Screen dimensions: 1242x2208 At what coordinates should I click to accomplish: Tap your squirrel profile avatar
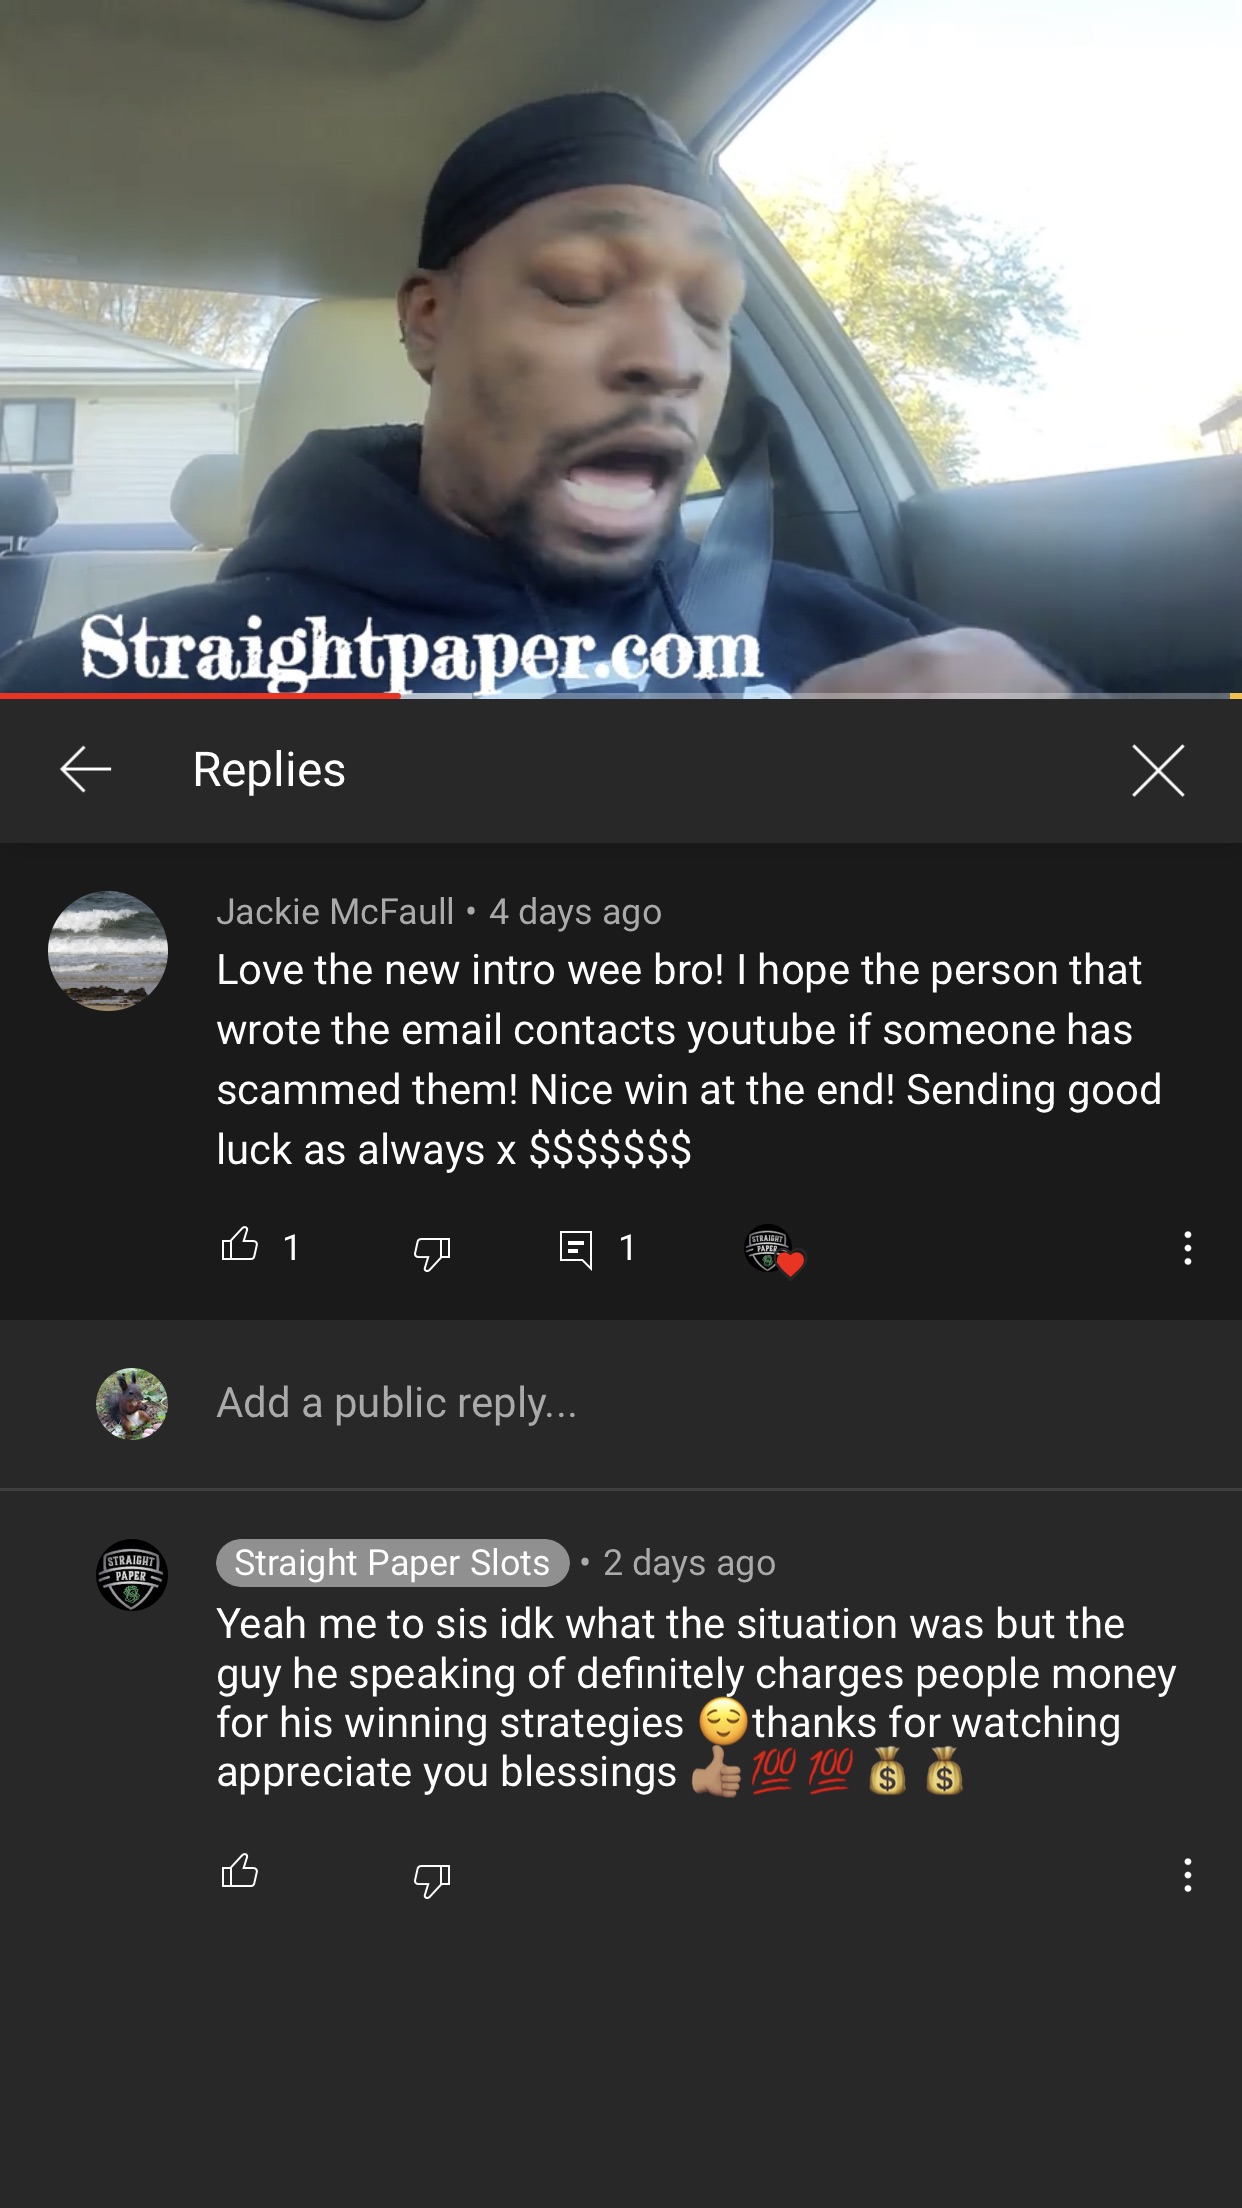[x=132, y=1403]
